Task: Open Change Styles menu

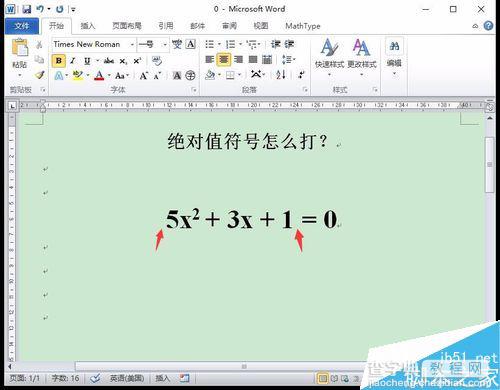Action: [x=362, y=57]
